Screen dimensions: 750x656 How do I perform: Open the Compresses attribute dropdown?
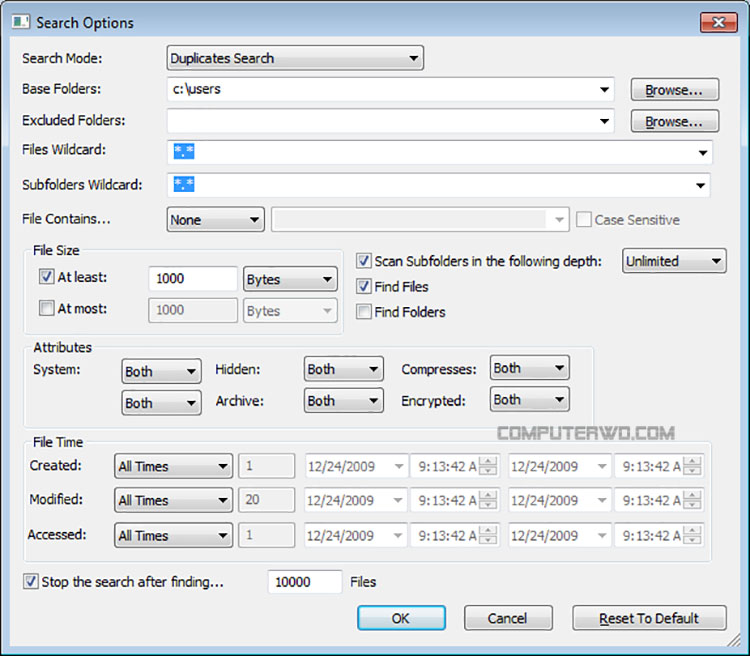529,368
